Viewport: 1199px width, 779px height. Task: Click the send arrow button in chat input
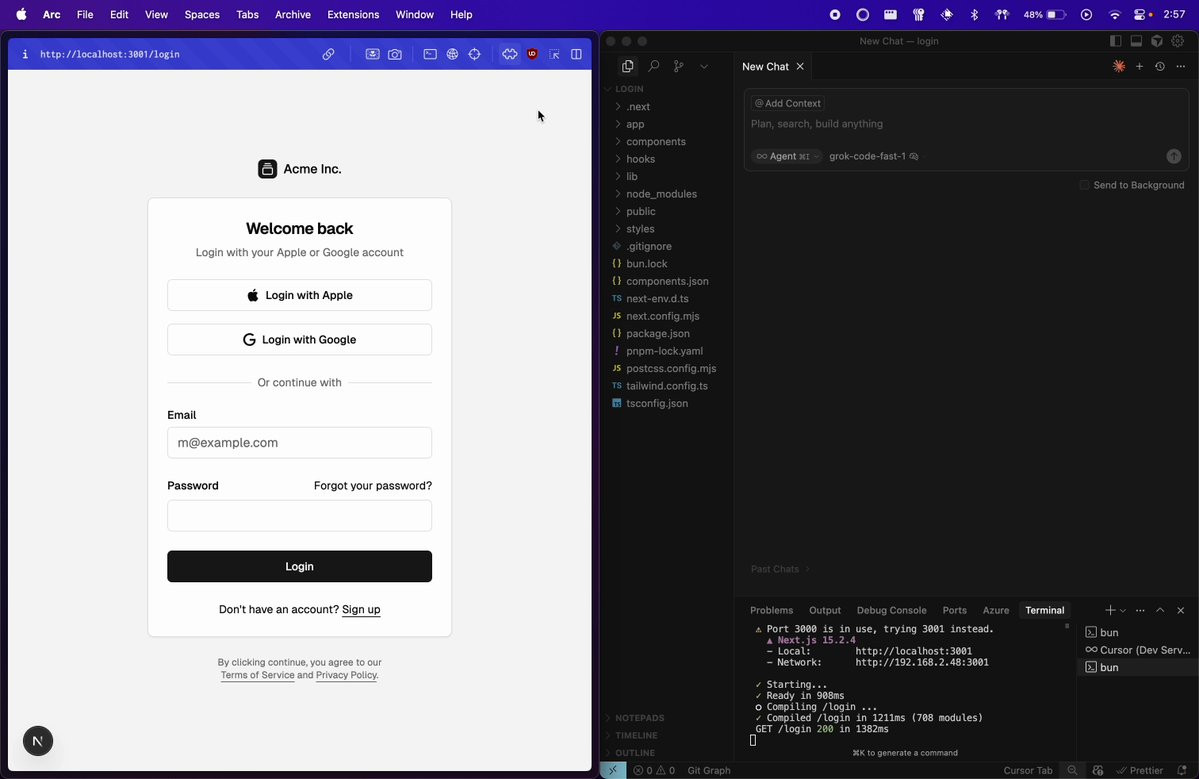tap(1174, 156)
